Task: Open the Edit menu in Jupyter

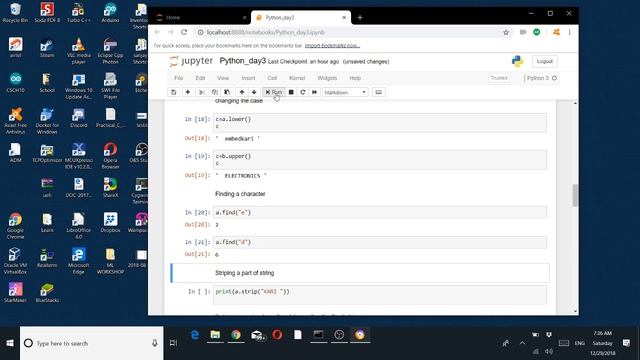Action: tap(200, 78)
